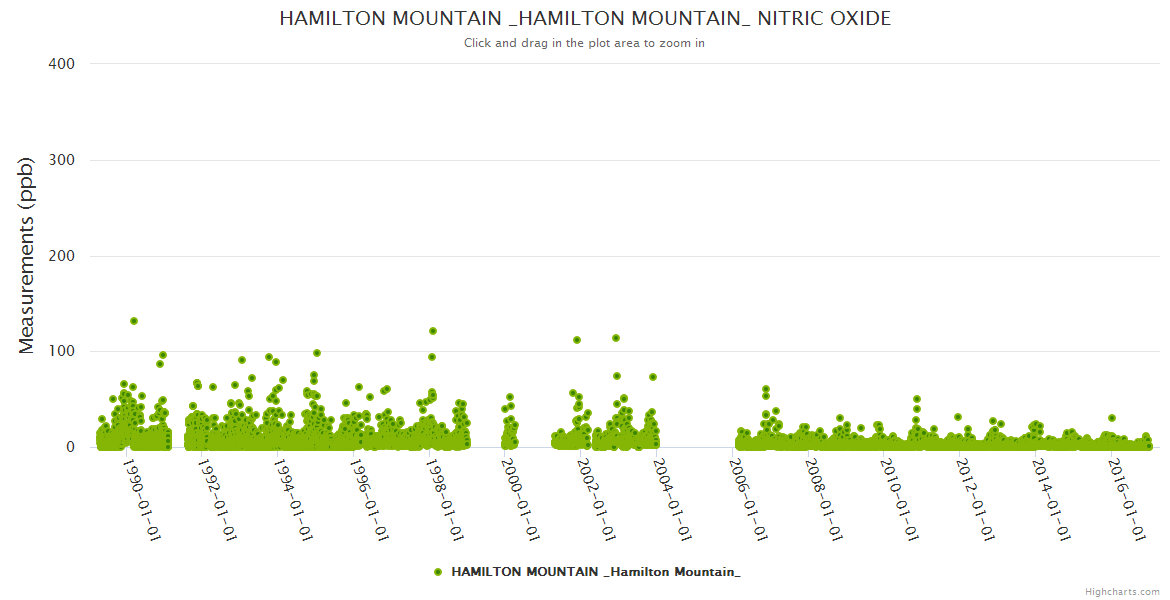
Task: Click the green legend marker dot
Action: pyautogui.click(x=438, y=572)
